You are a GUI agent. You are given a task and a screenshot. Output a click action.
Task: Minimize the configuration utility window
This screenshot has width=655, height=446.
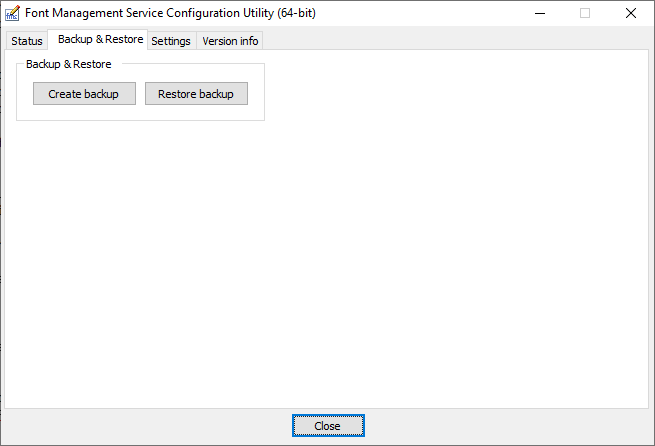pyautogui.click(x=539, y=14)
